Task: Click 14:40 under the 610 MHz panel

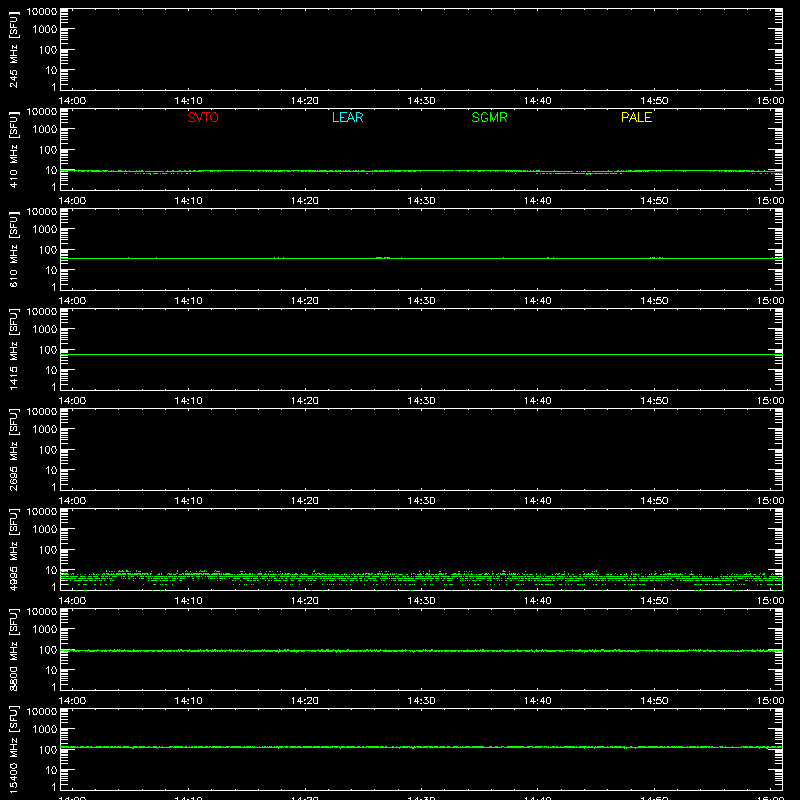Action: [x=538, y=301]
